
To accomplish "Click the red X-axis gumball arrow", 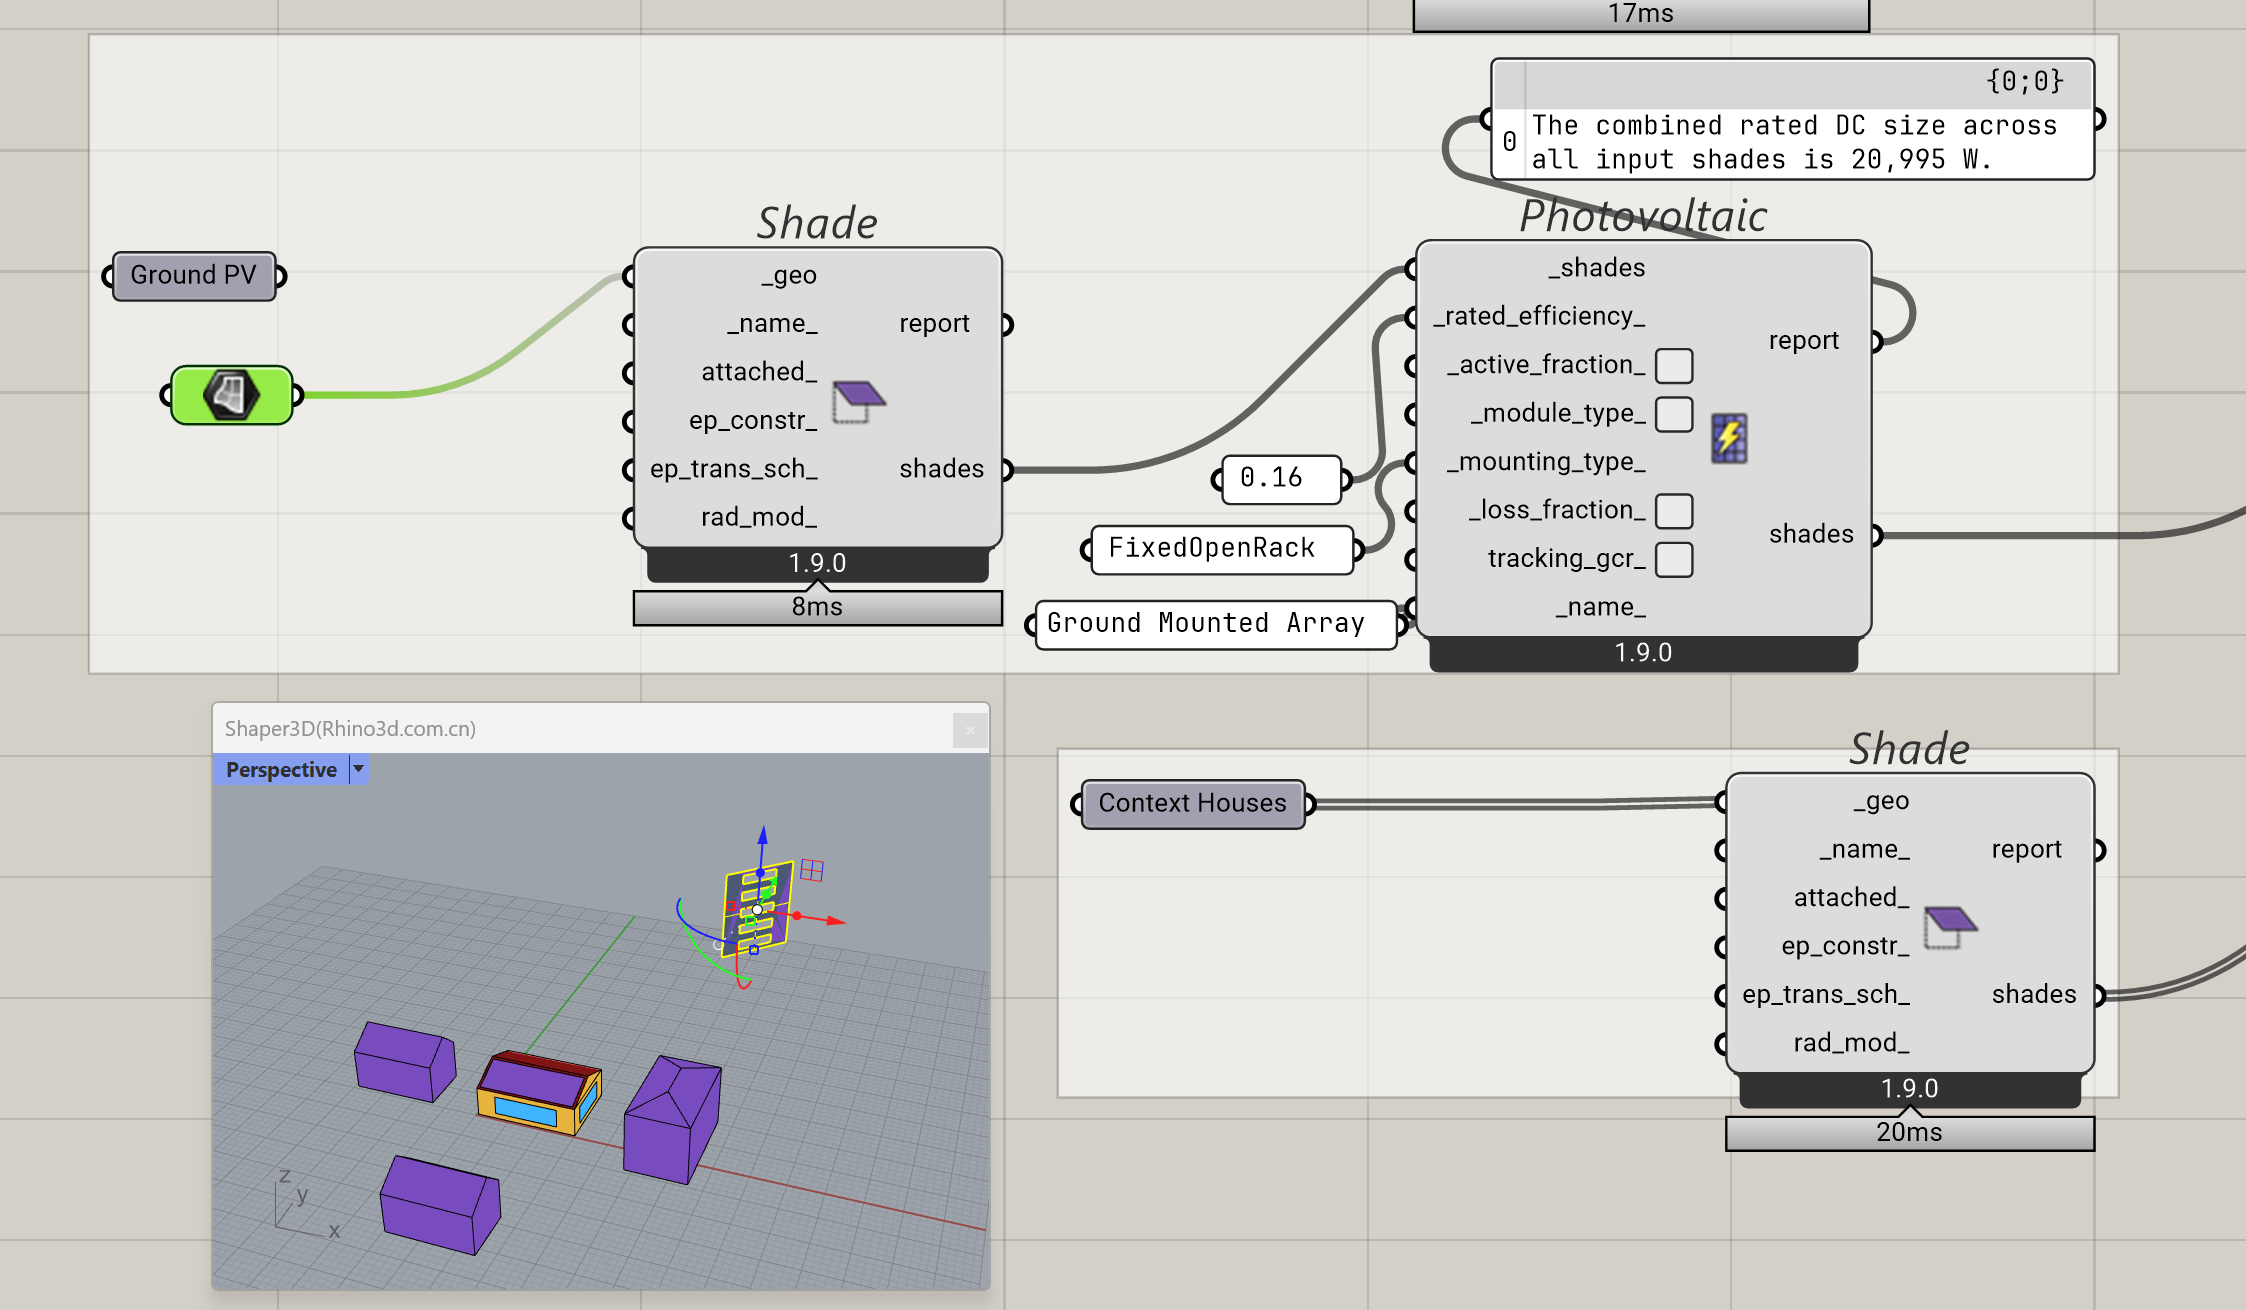I will (836, 920).
